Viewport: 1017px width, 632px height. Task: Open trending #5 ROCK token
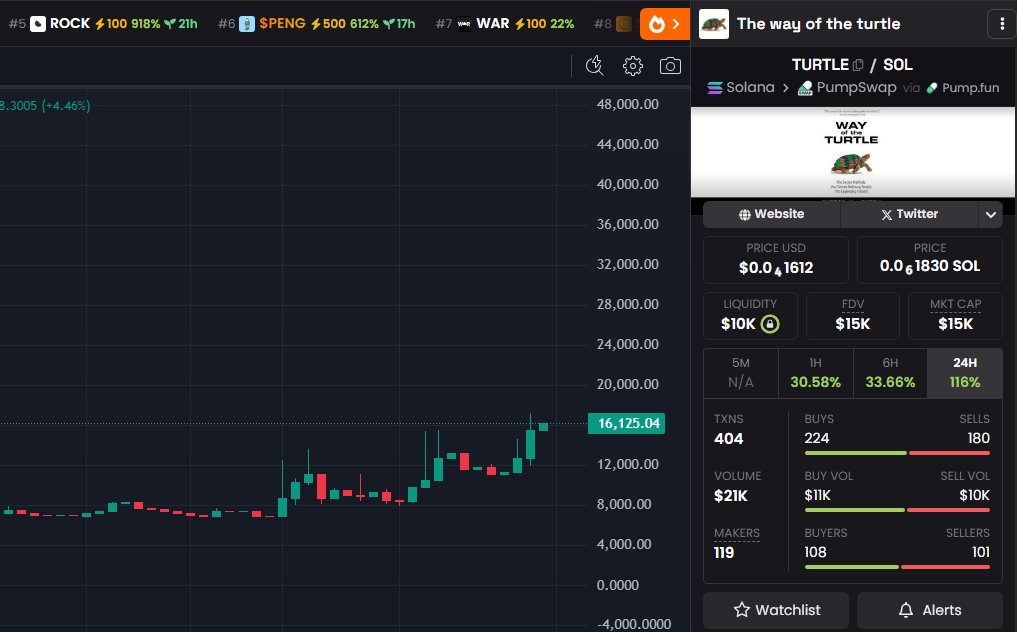(x=103, y=24)
